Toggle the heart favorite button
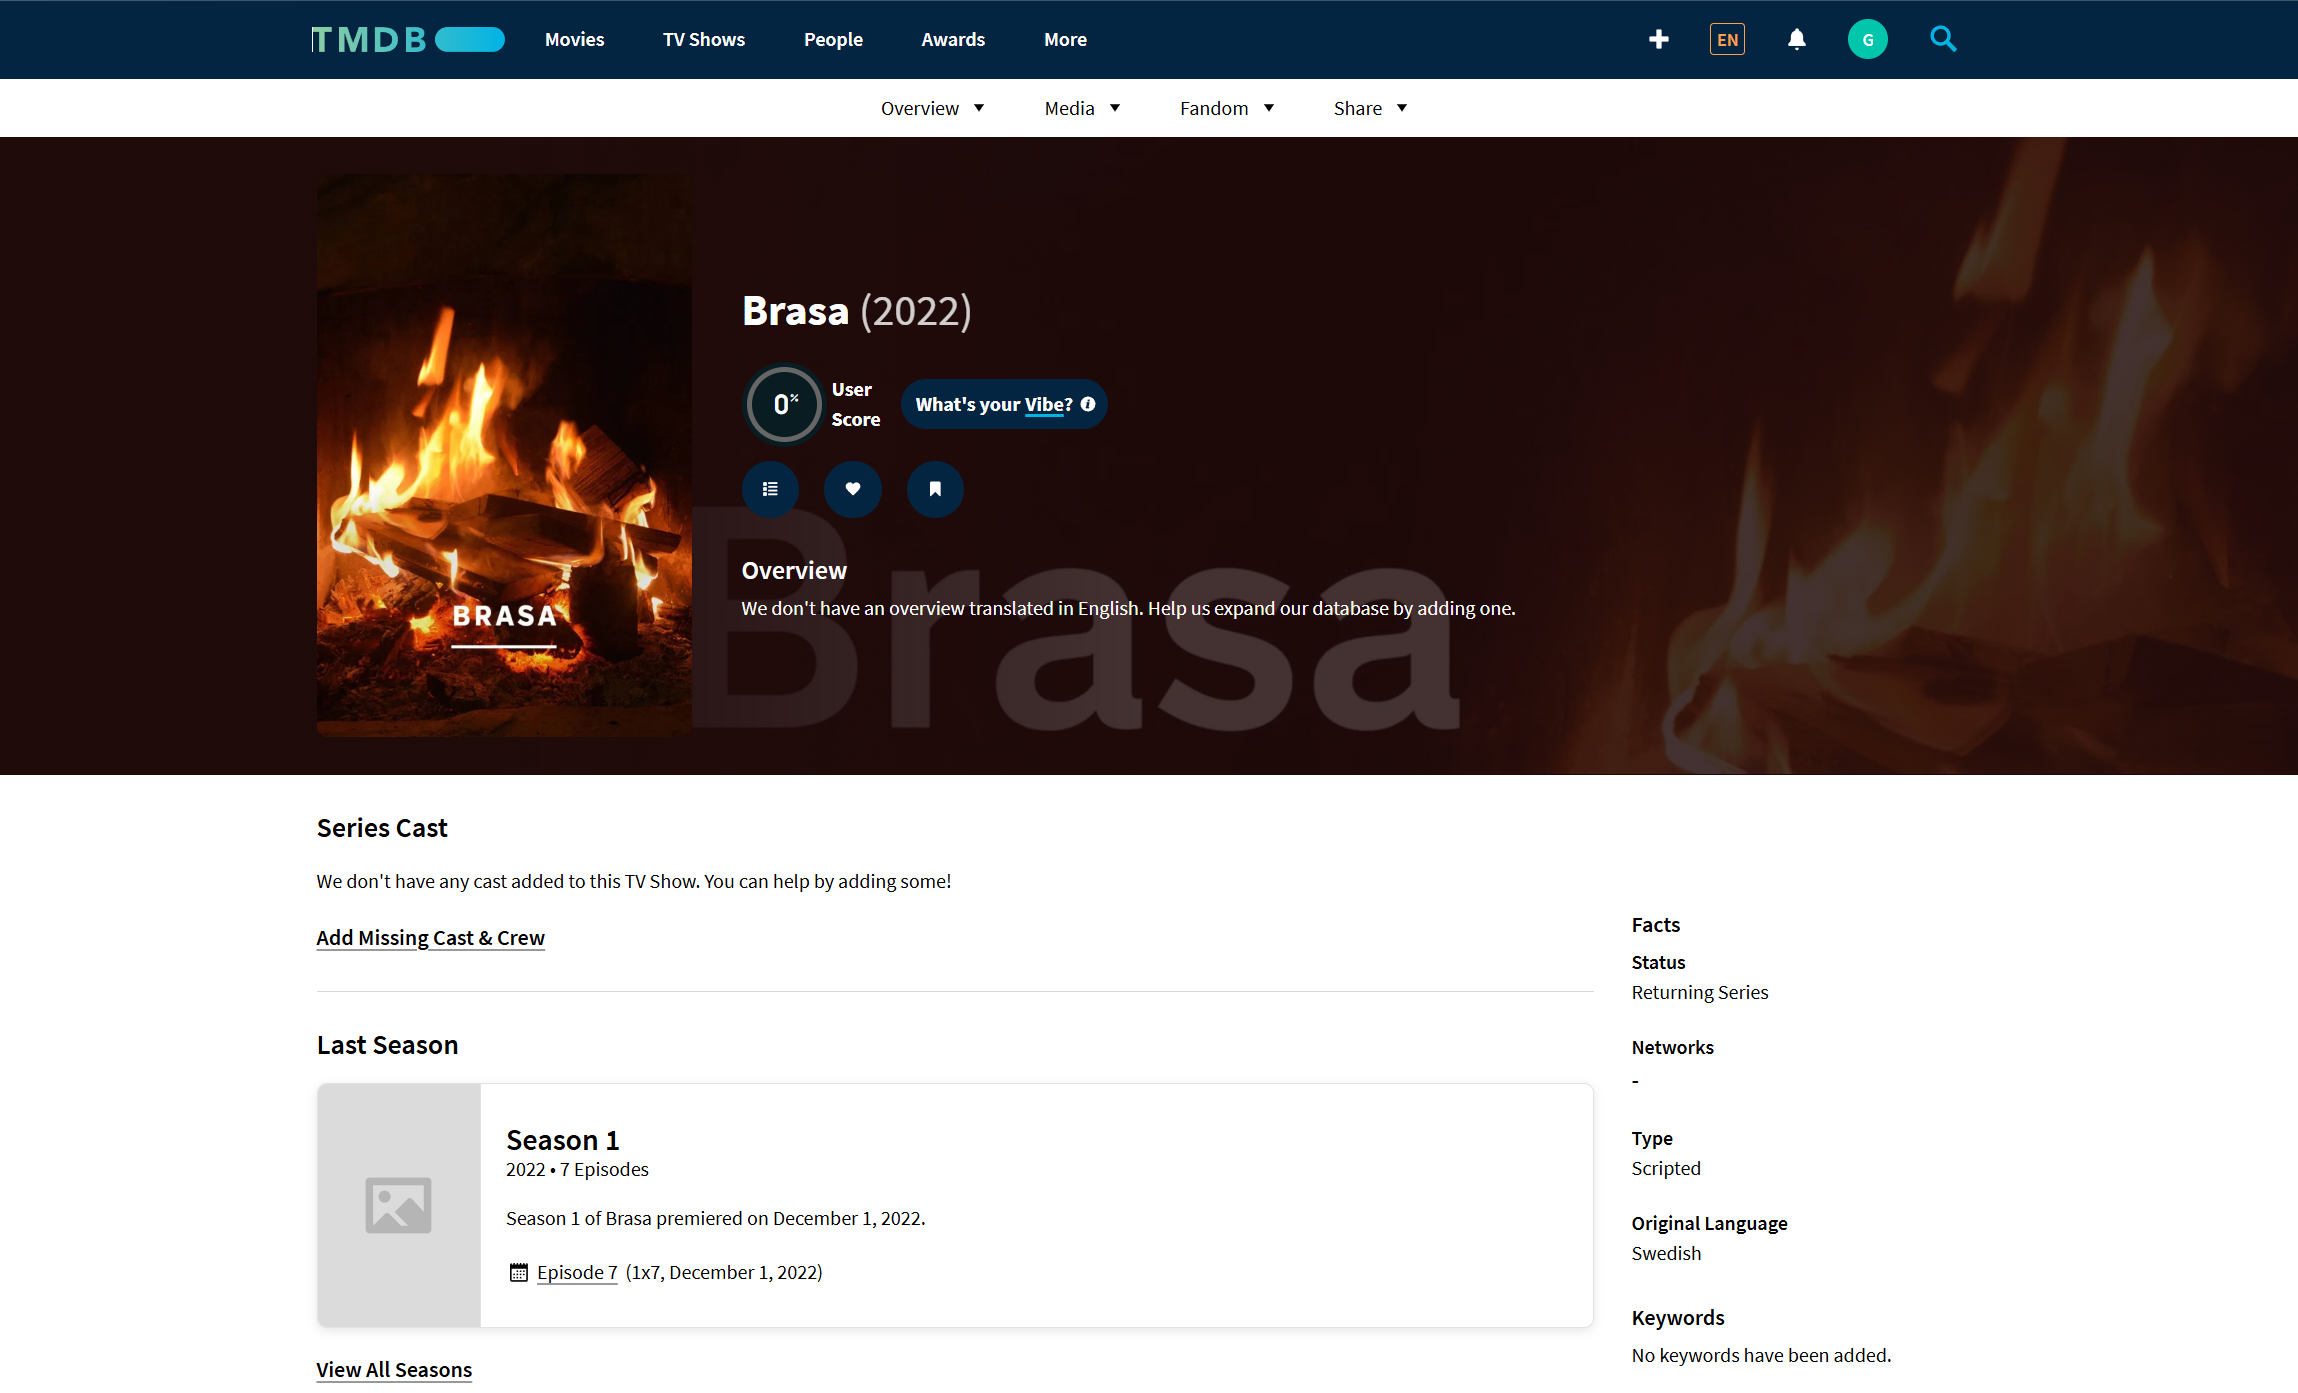 852,489
